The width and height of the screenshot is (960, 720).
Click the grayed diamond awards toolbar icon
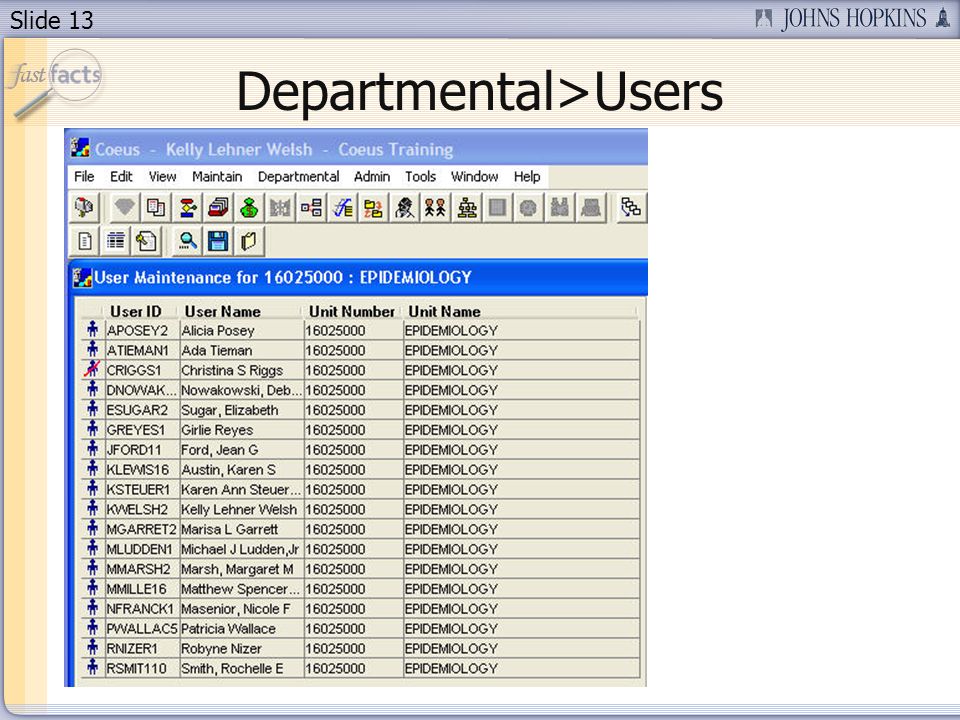(x=125, y=208)
